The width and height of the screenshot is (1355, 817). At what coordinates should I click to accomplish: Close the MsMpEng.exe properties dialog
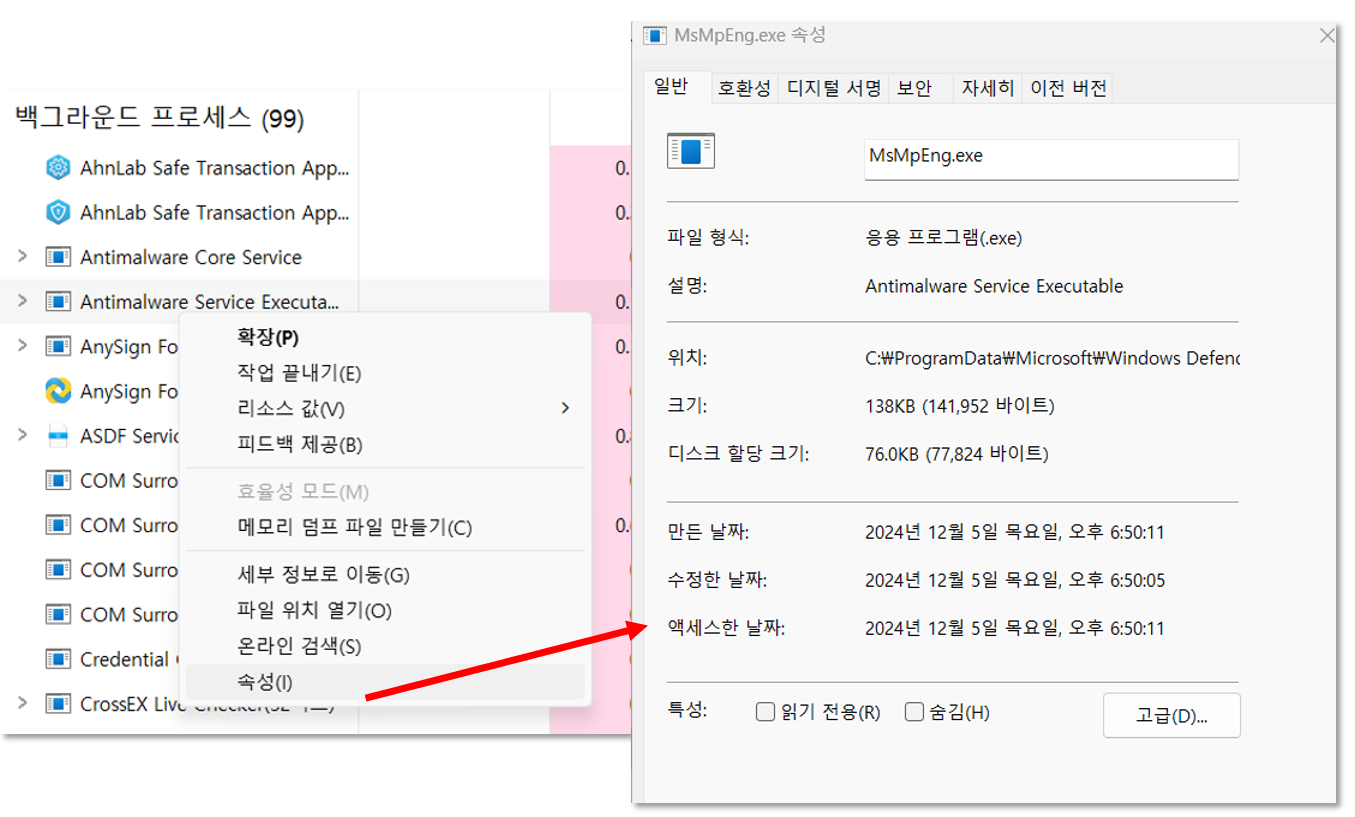pyautogui.click(x=1328, y=36)
